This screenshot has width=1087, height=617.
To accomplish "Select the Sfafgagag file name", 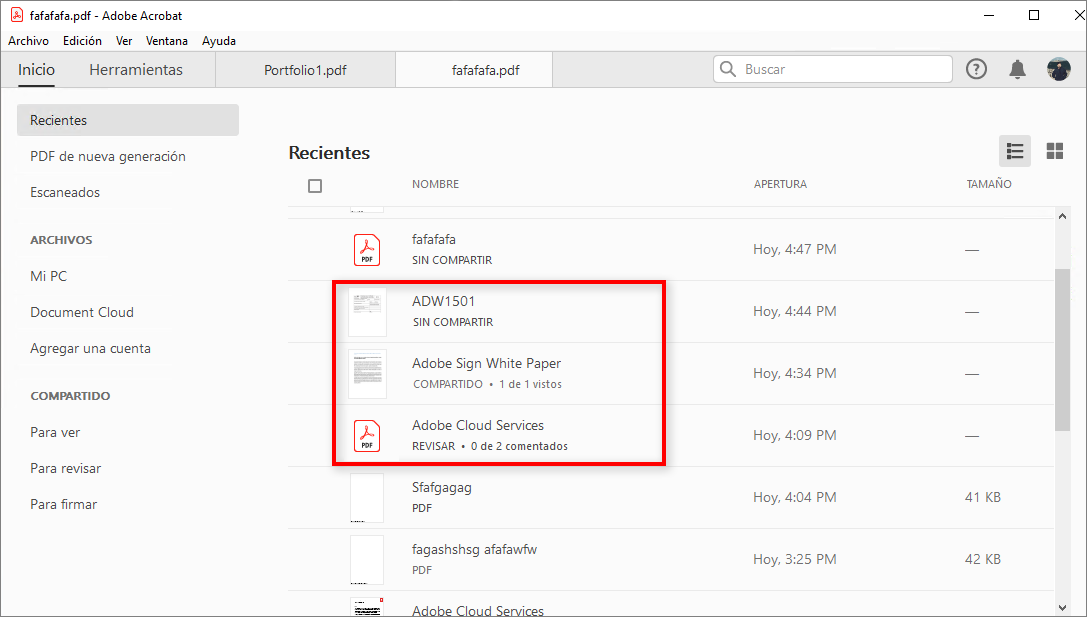I will click(442, 488).
